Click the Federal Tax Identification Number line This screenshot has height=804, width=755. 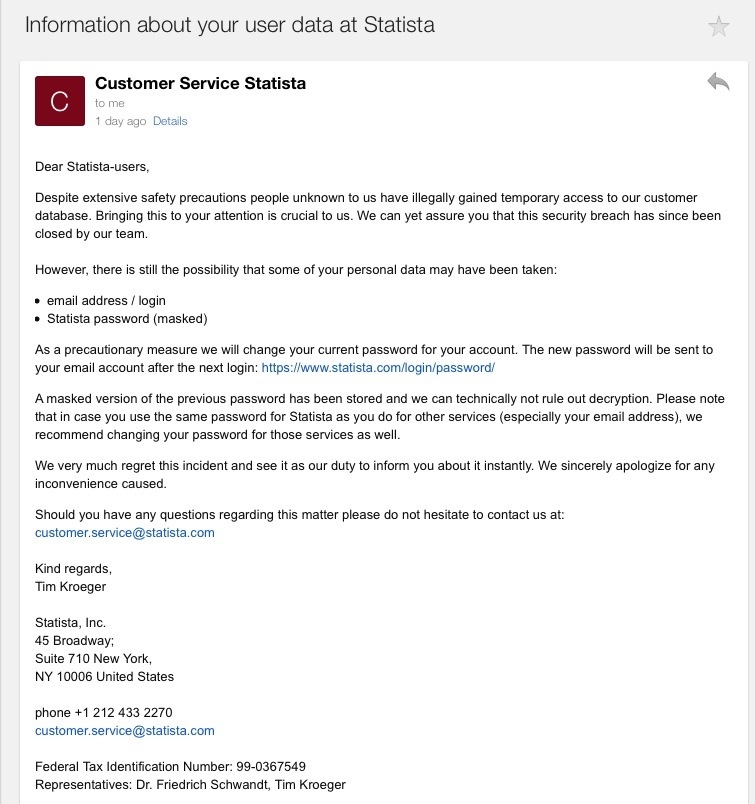coord(170,766)
